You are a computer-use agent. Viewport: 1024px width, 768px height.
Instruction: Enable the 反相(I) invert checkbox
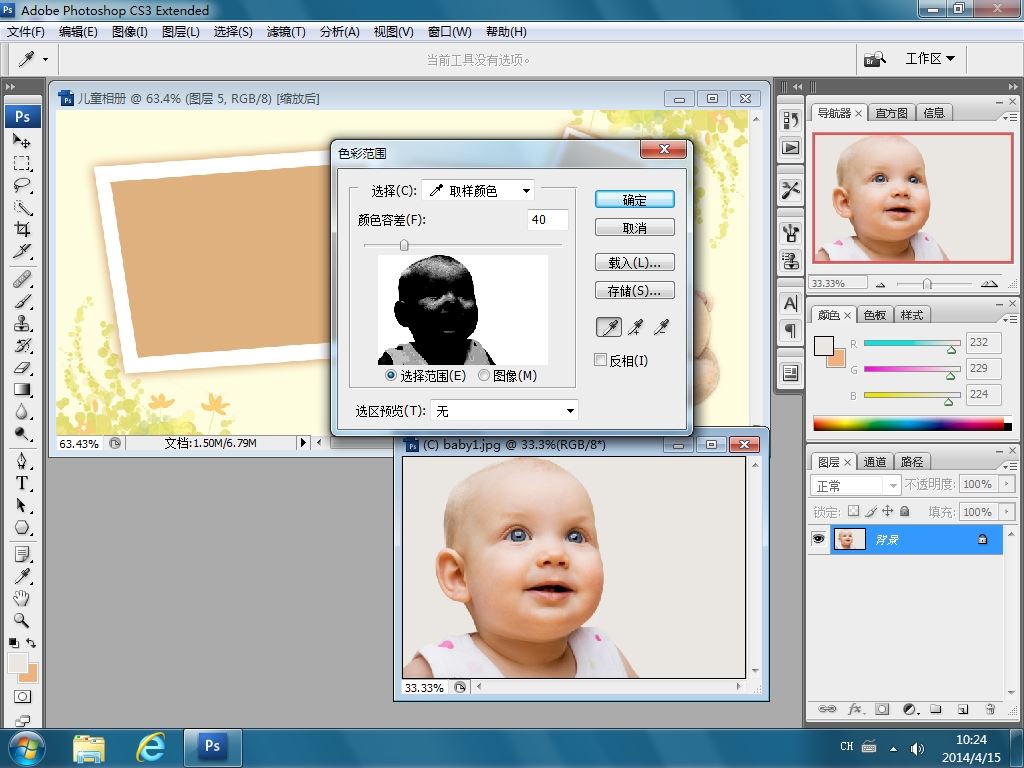tap(600, 360)
